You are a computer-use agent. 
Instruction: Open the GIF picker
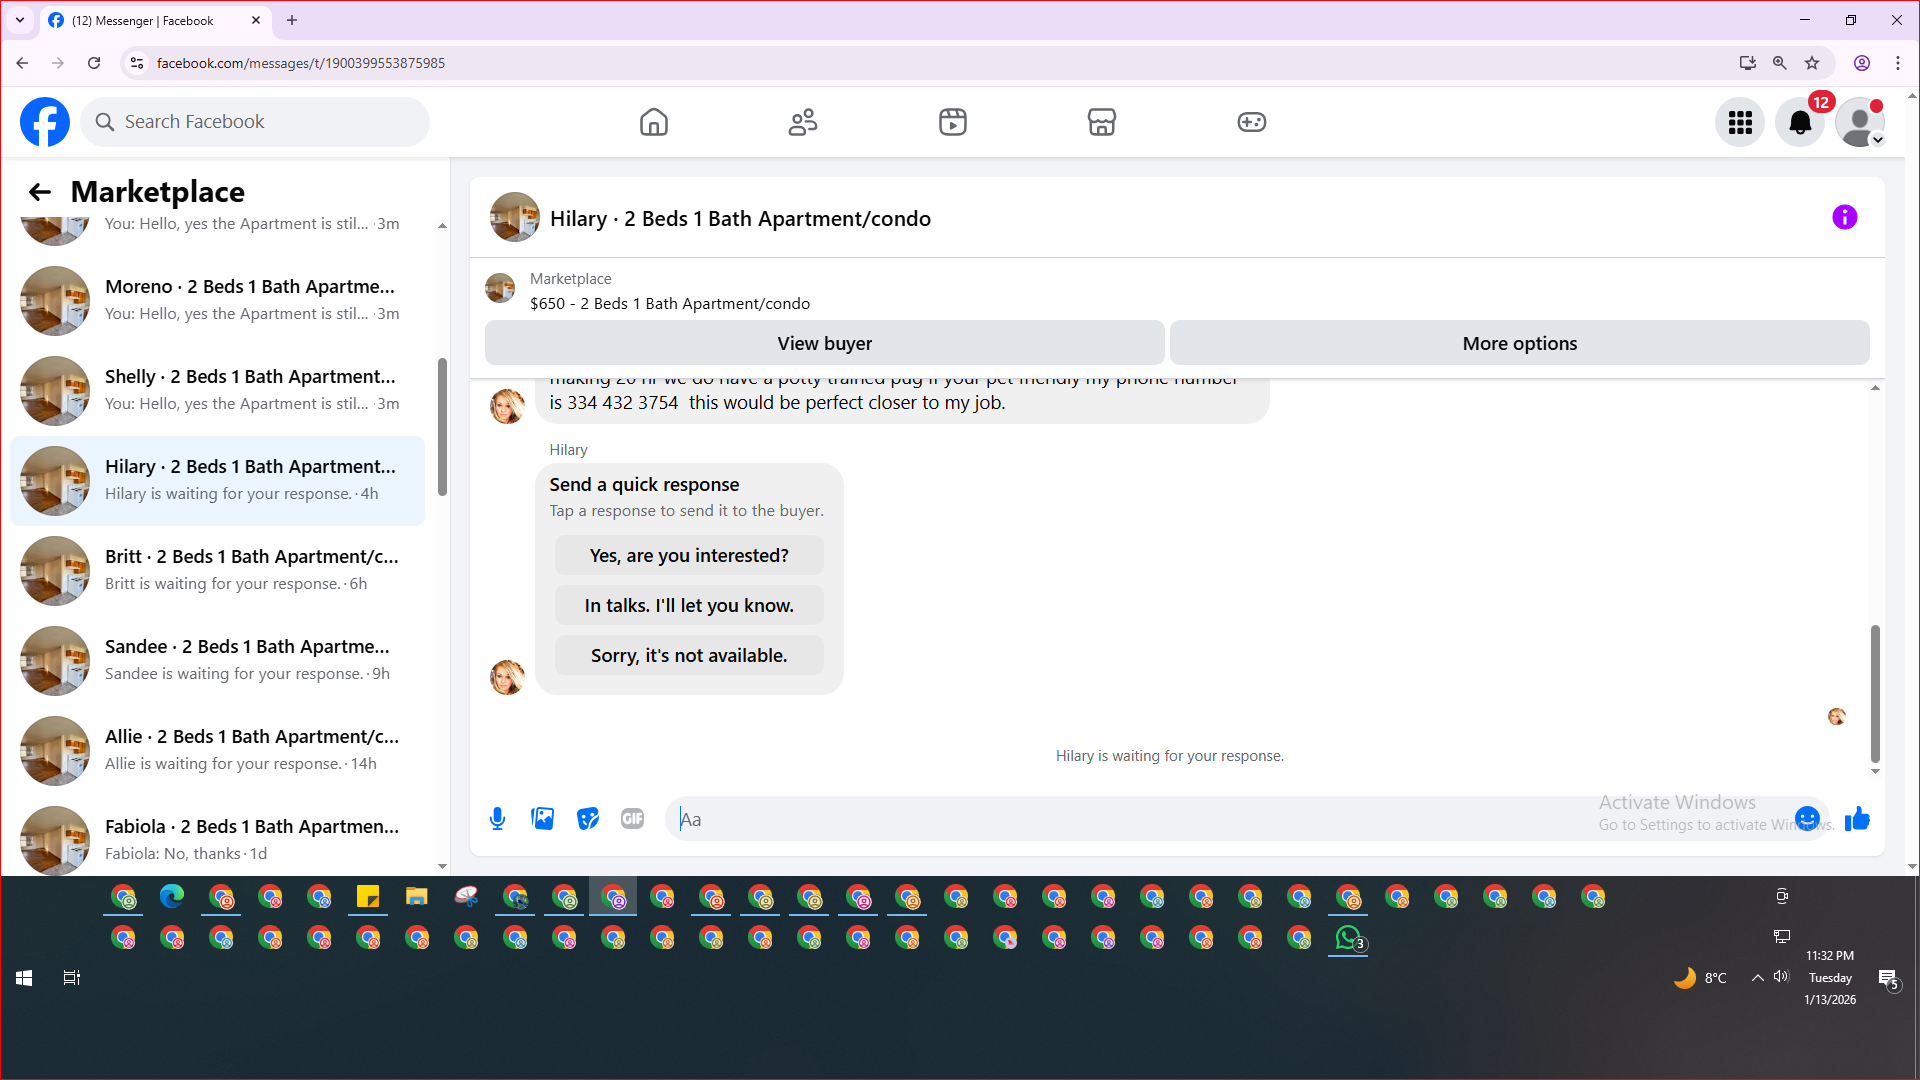click(632, 819)
